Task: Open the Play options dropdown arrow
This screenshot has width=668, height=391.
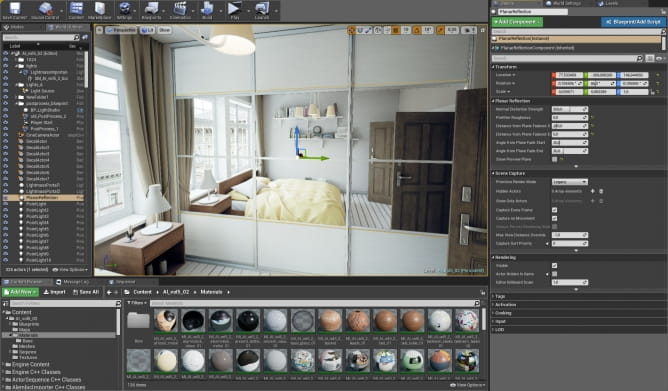Action: [248, 11]
